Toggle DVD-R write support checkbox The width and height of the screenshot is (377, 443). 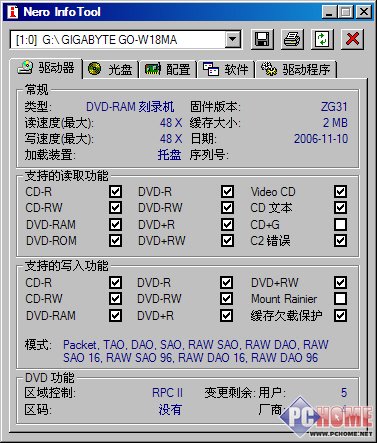click(x=226, y=282)
